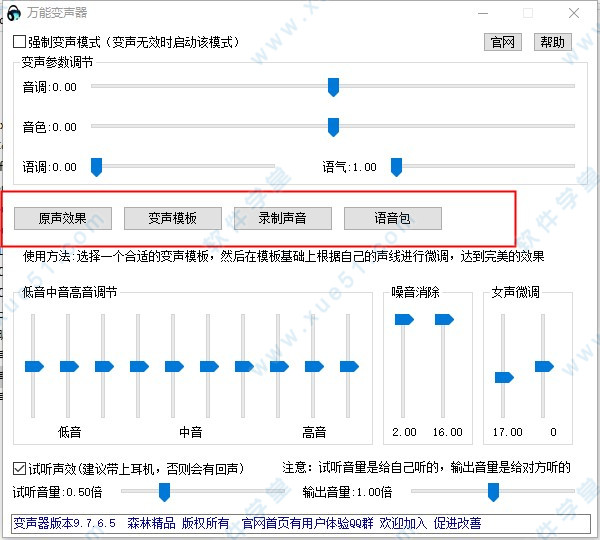600x540 pixels.
Task: Click the first equalizer slider above 低音
Action: pyautogui.click(x=34, y=367)
